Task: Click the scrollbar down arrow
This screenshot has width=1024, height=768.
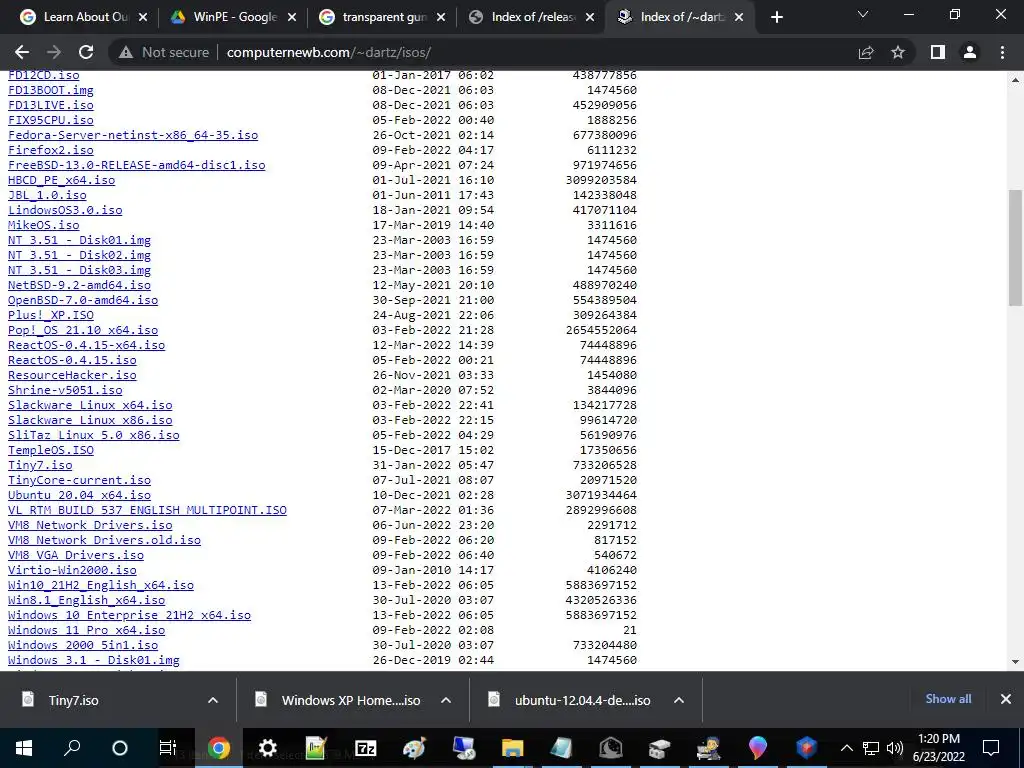Action: click(1015, 662)
